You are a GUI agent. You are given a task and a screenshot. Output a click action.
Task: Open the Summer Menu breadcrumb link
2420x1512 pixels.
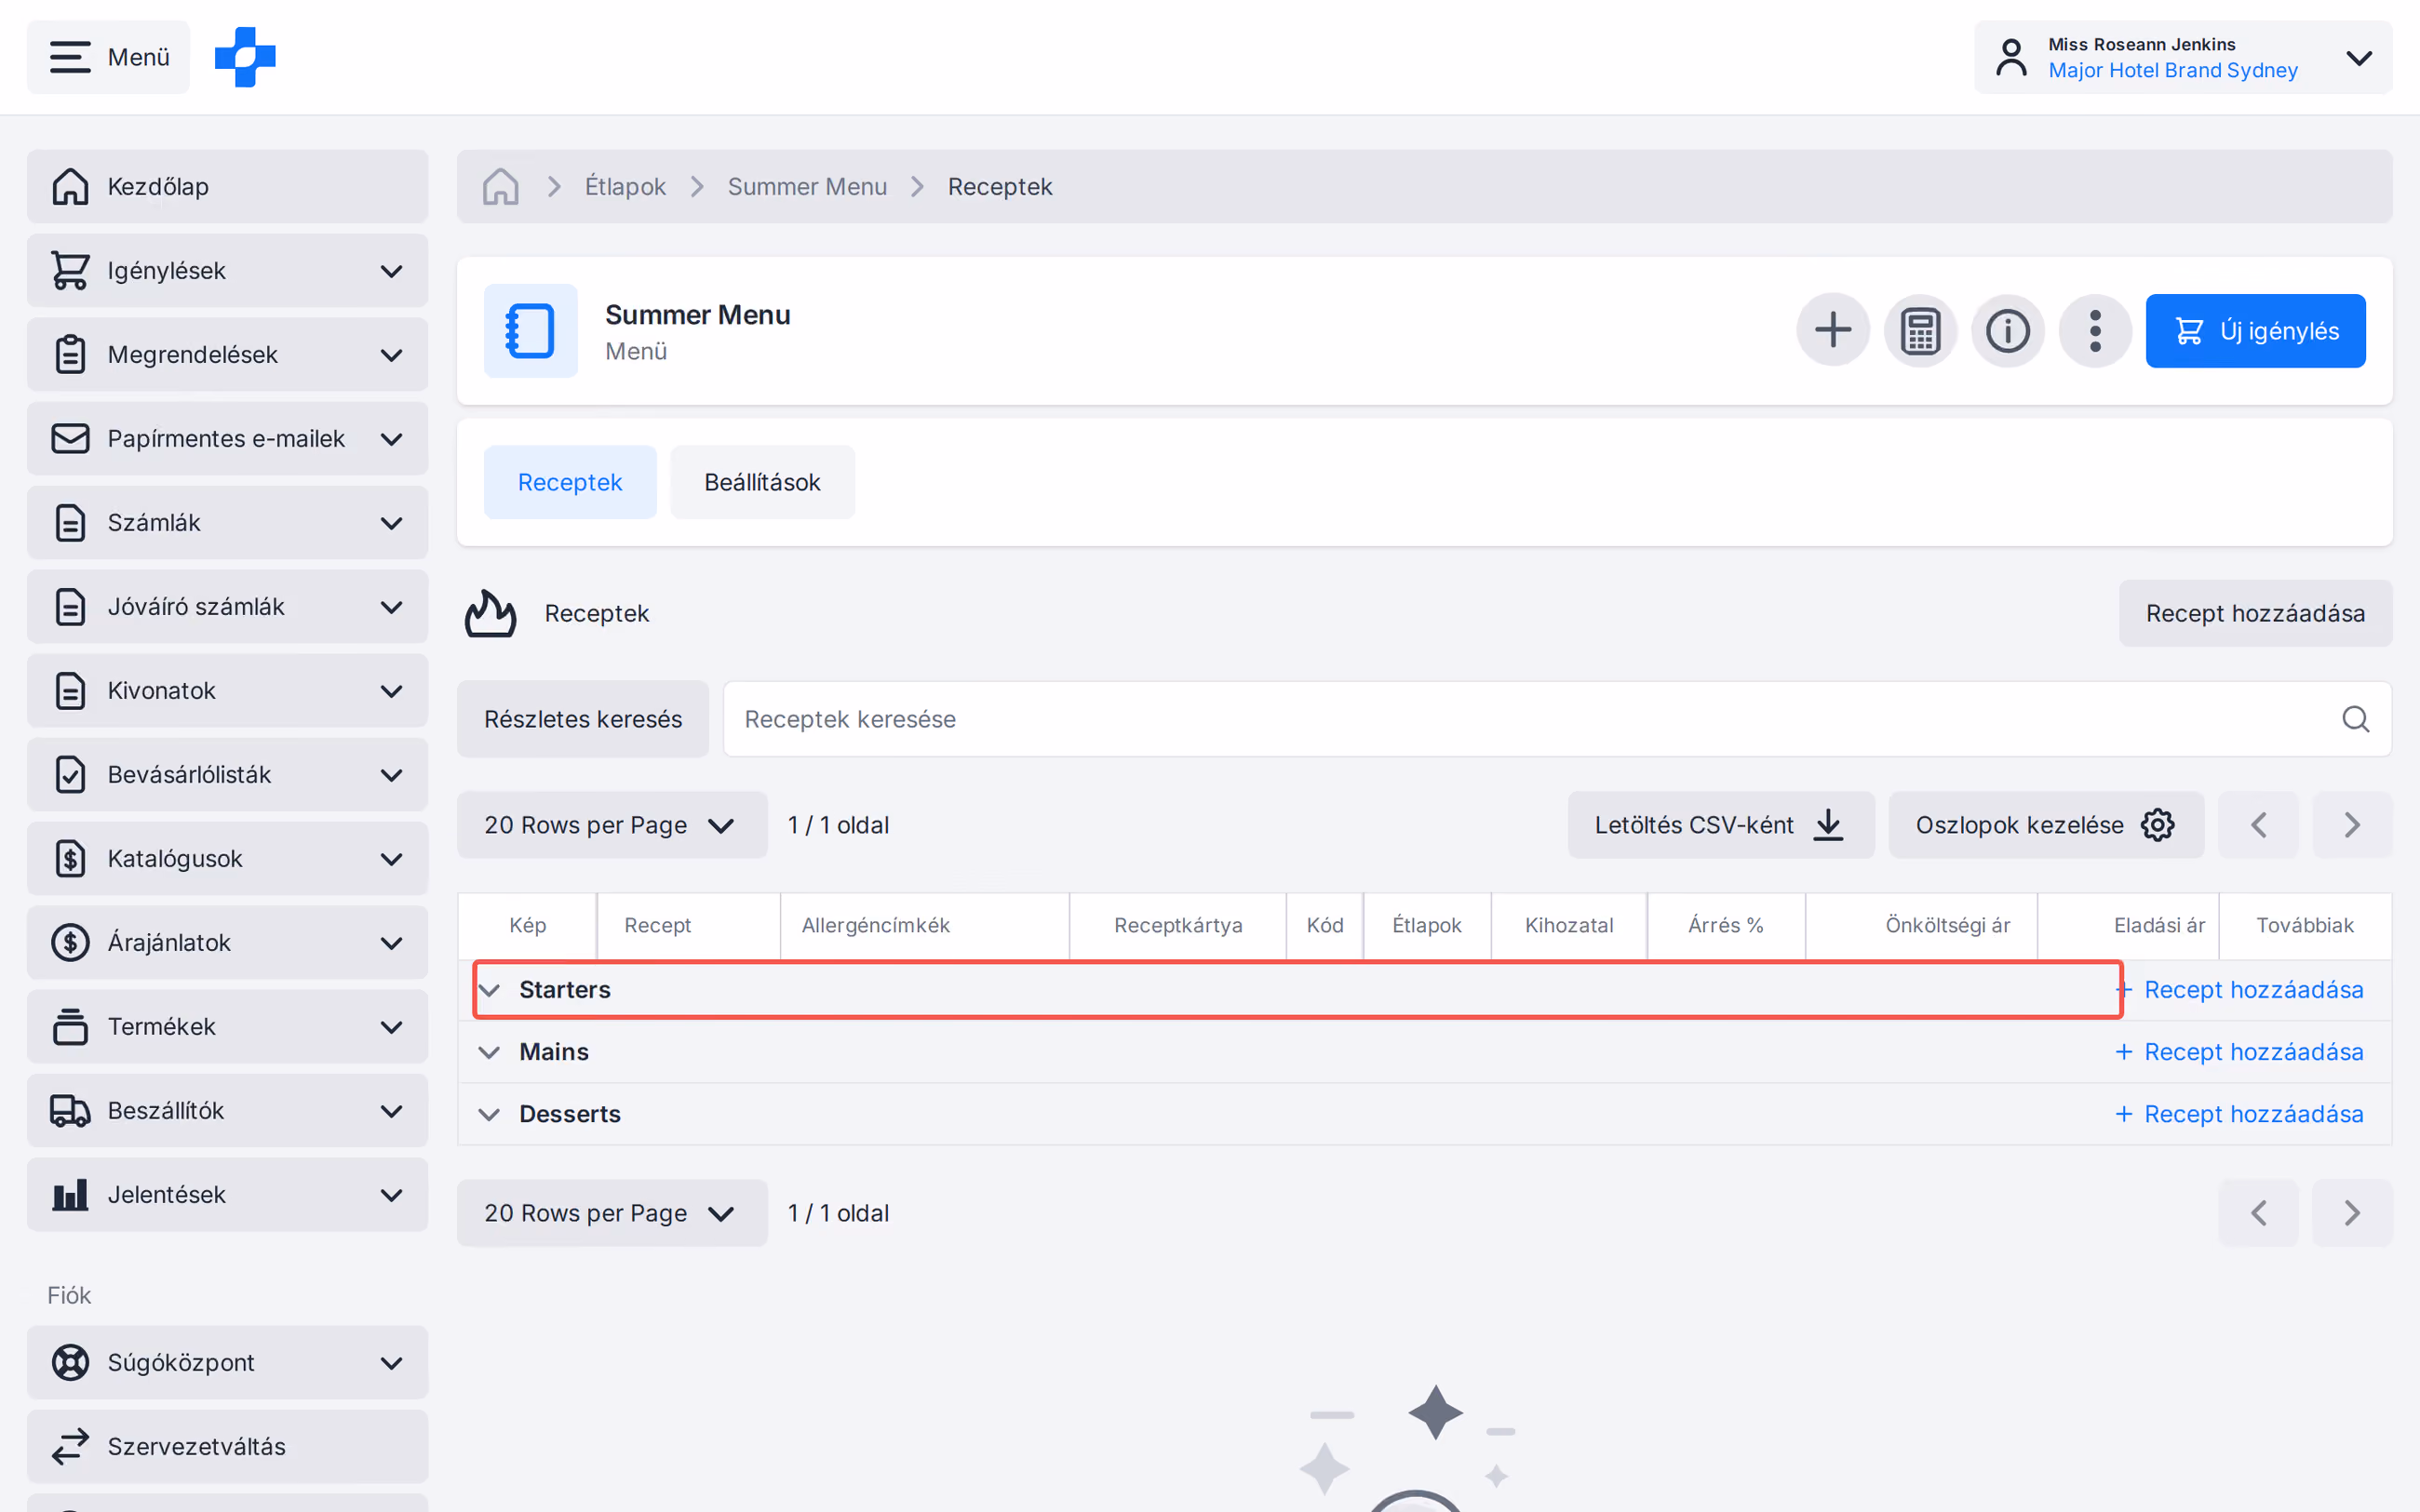click(x=807, y=186)
